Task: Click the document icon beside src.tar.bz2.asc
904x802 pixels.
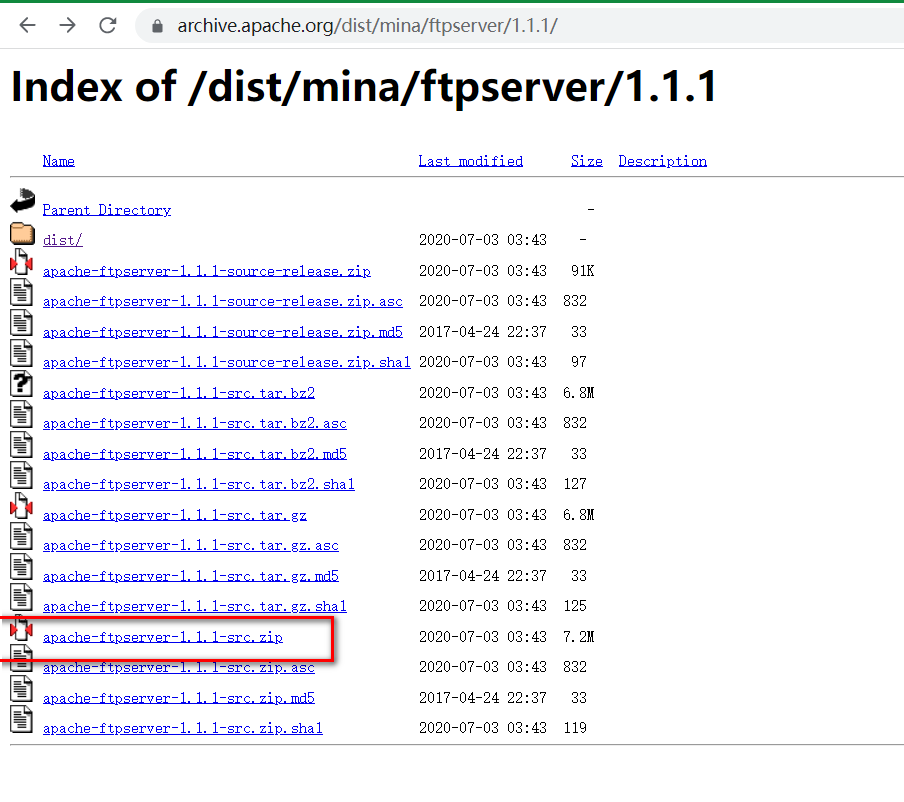Action: coord(21,415)
